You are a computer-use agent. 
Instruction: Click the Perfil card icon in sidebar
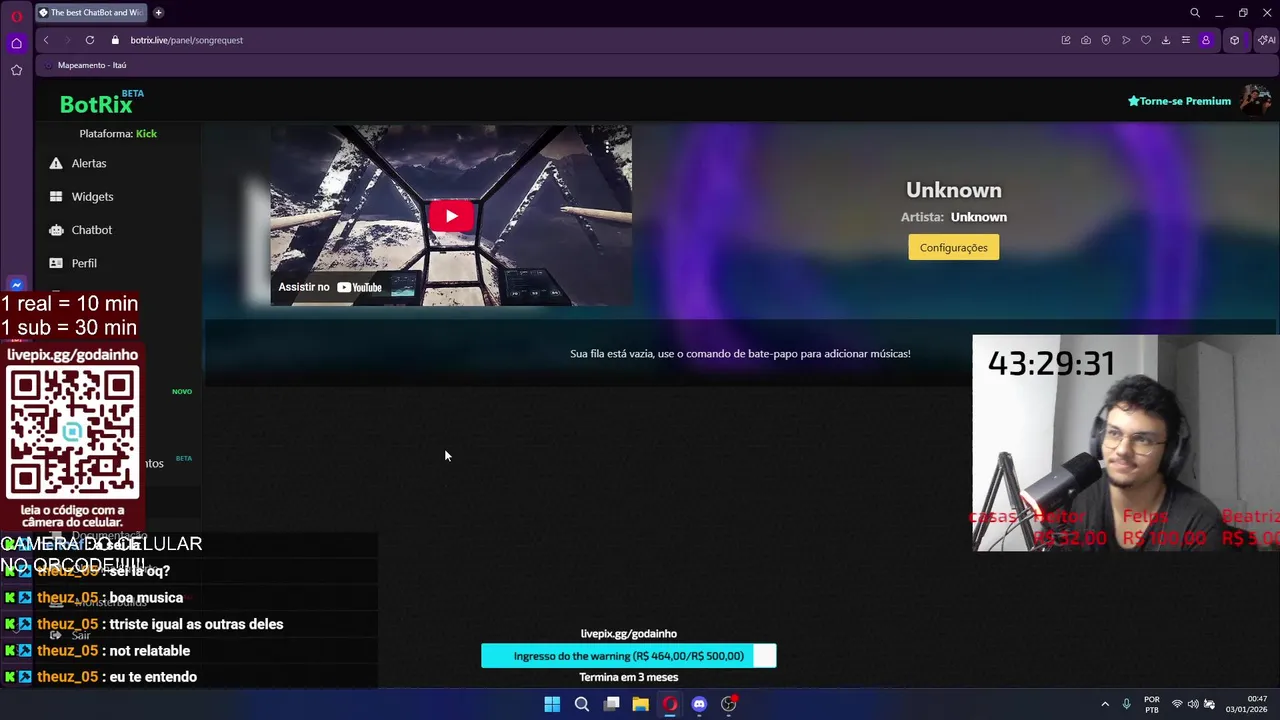coord(56,263)
